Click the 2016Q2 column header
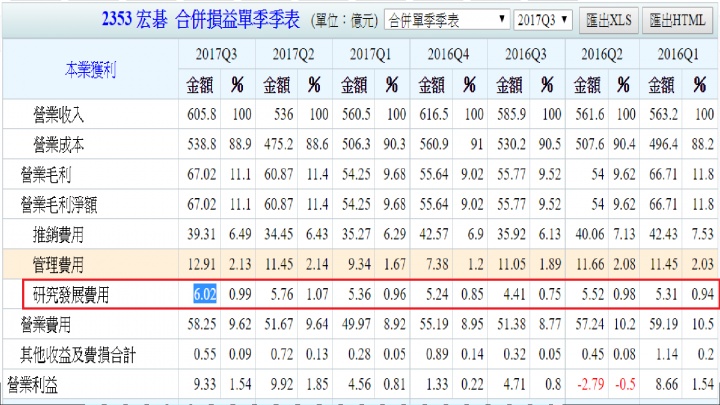This screenshot has height=405, width=720. coord(602,54)
